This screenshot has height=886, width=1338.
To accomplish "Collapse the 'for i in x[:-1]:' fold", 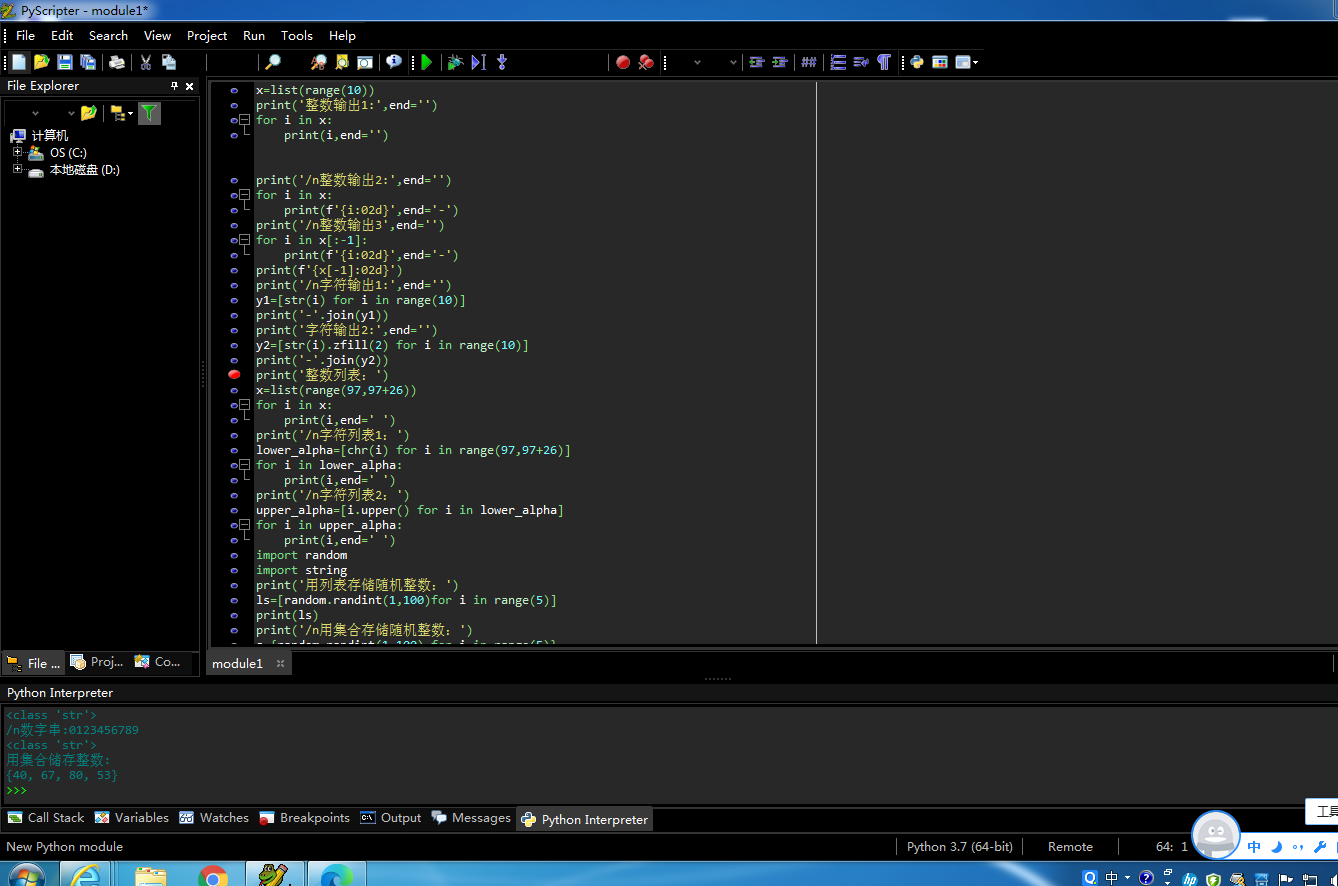I will pos(245,240).
